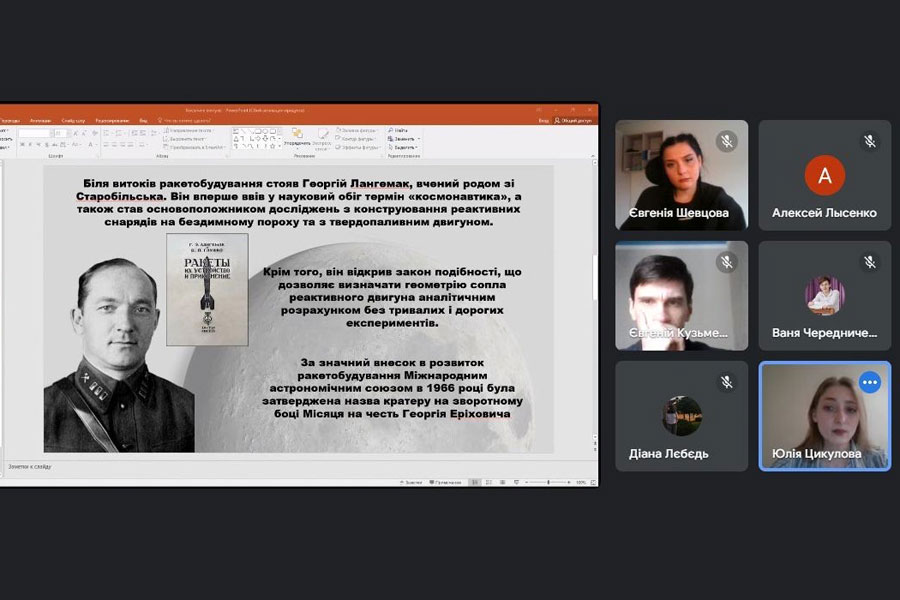This screenshot has height=600, width=900.
Task: Click font color A icon in ribbon
Action: [x=90, y=145]
